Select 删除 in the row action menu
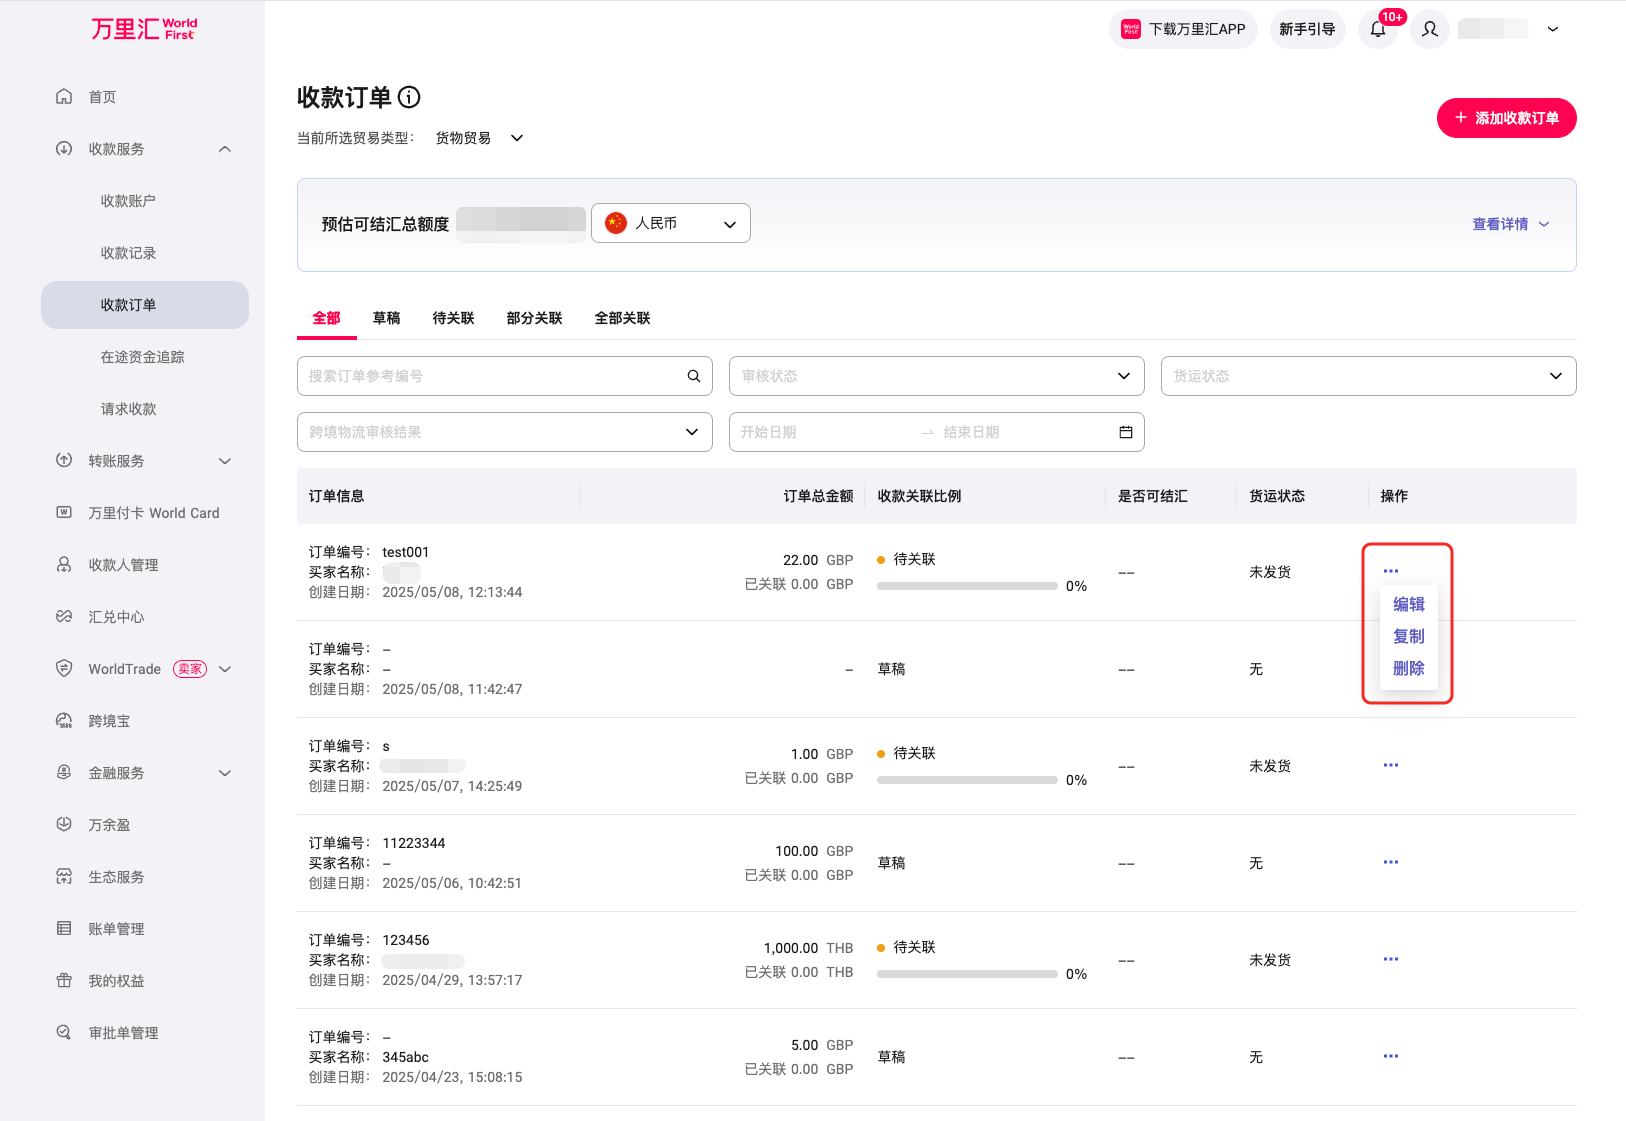 [1408, 668]
